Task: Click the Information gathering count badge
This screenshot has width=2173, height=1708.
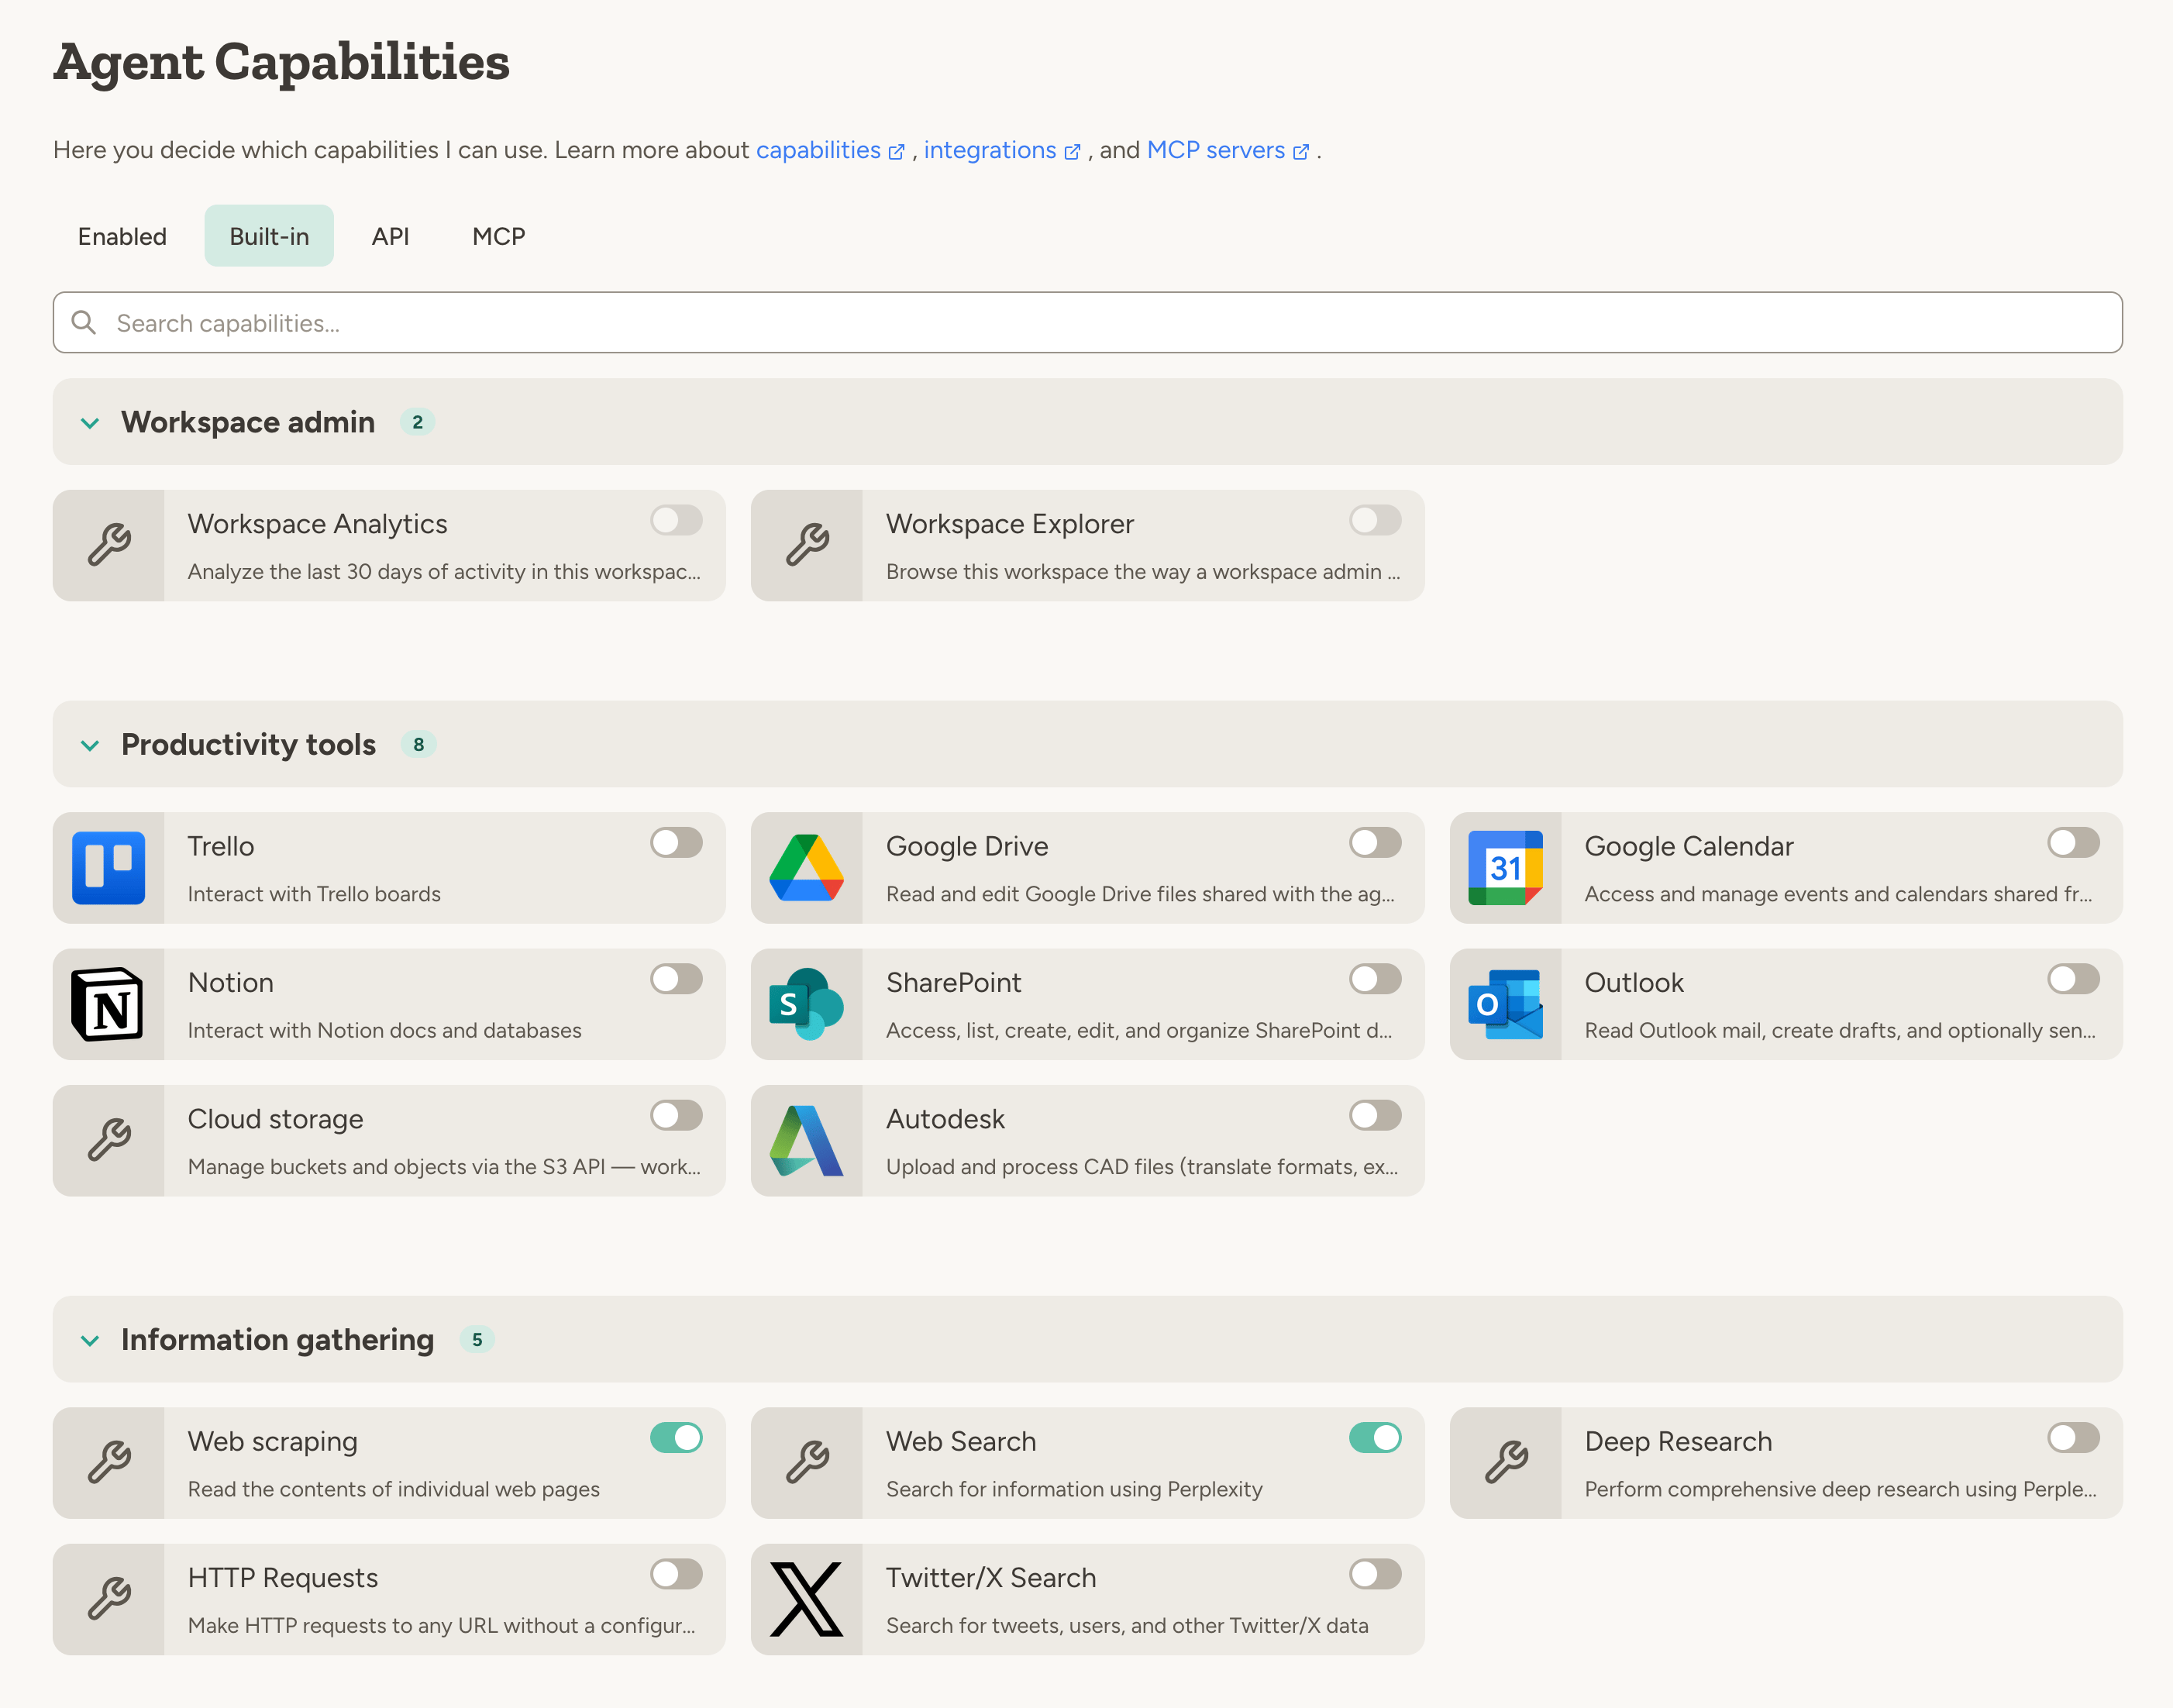Action: [477, 1339]
